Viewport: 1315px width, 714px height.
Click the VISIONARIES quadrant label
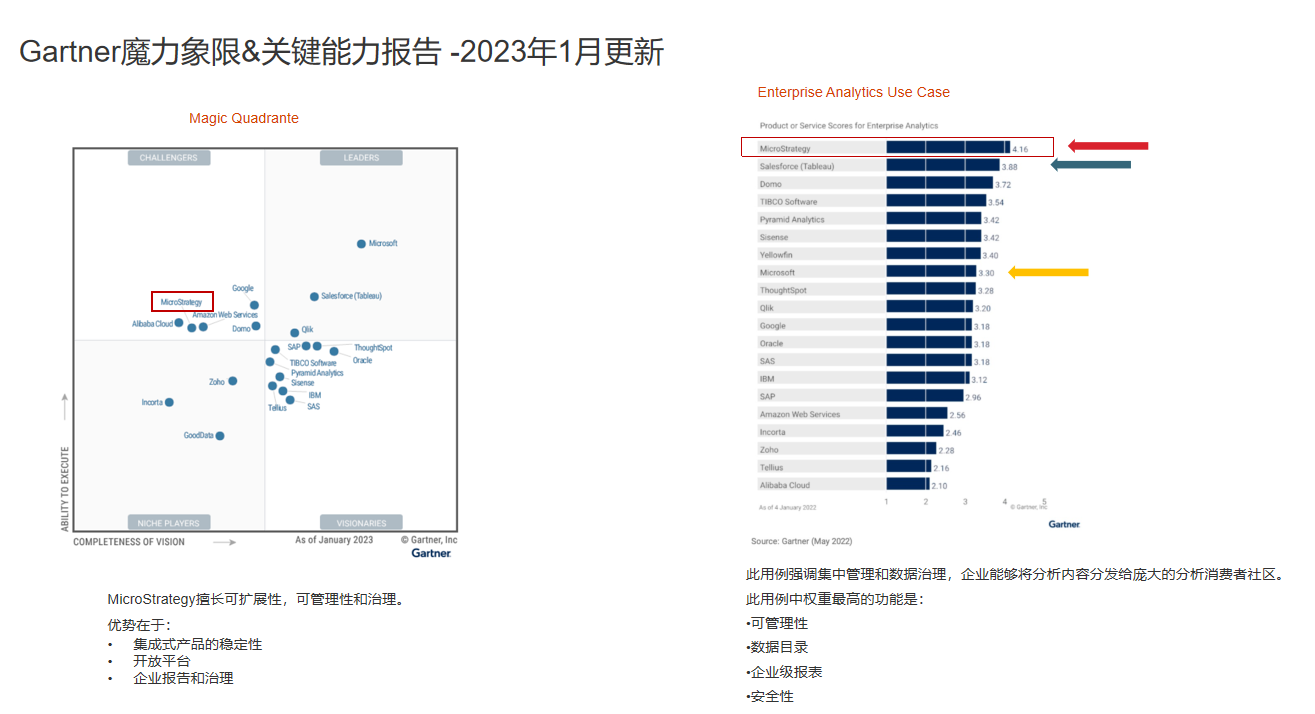(x=361, y=523)
